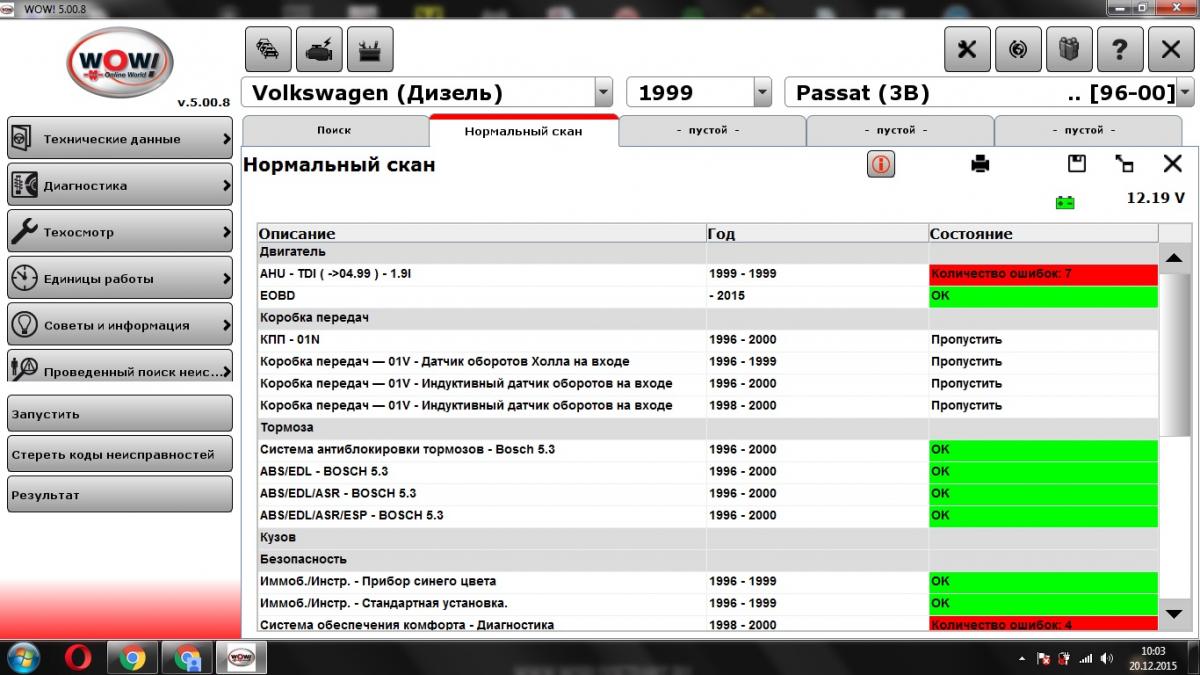Expand the Единицы работы menu
Image resolution: width=1200 pixels, height=675 pixels.
coord(120,278)
